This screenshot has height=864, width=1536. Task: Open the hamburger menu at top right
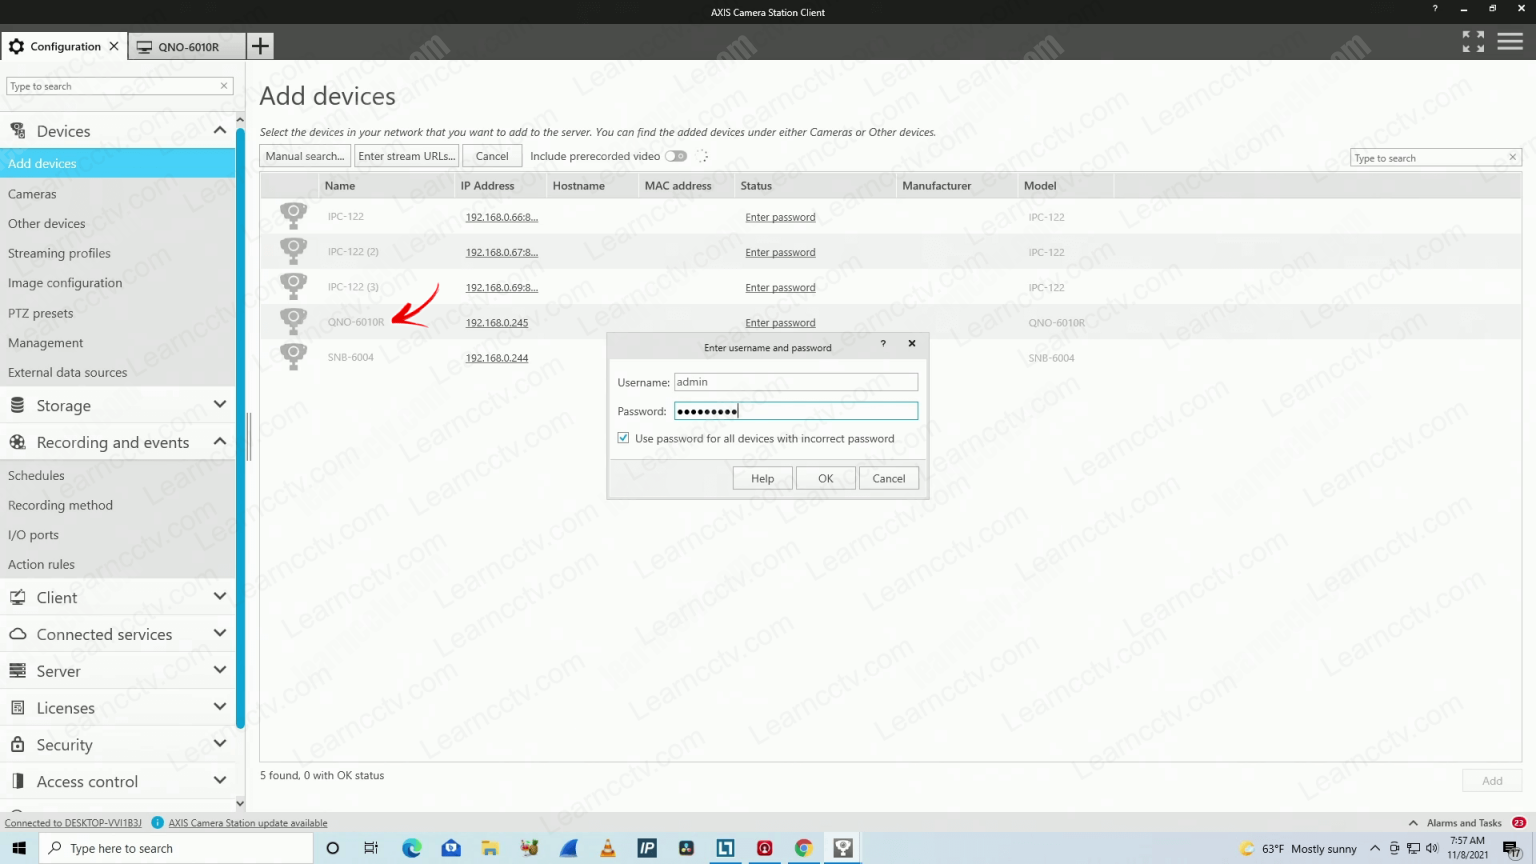(x=1510, y=41)
